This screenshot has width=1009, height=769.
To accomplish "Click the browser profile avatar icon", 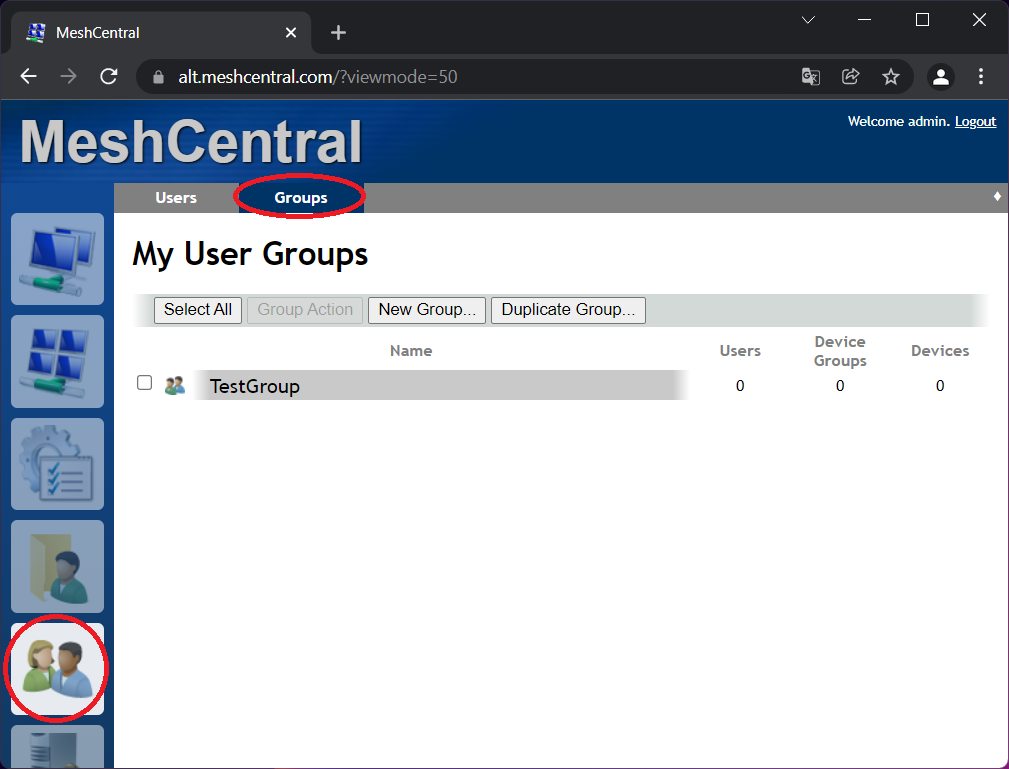I will [x=940, y=76].
